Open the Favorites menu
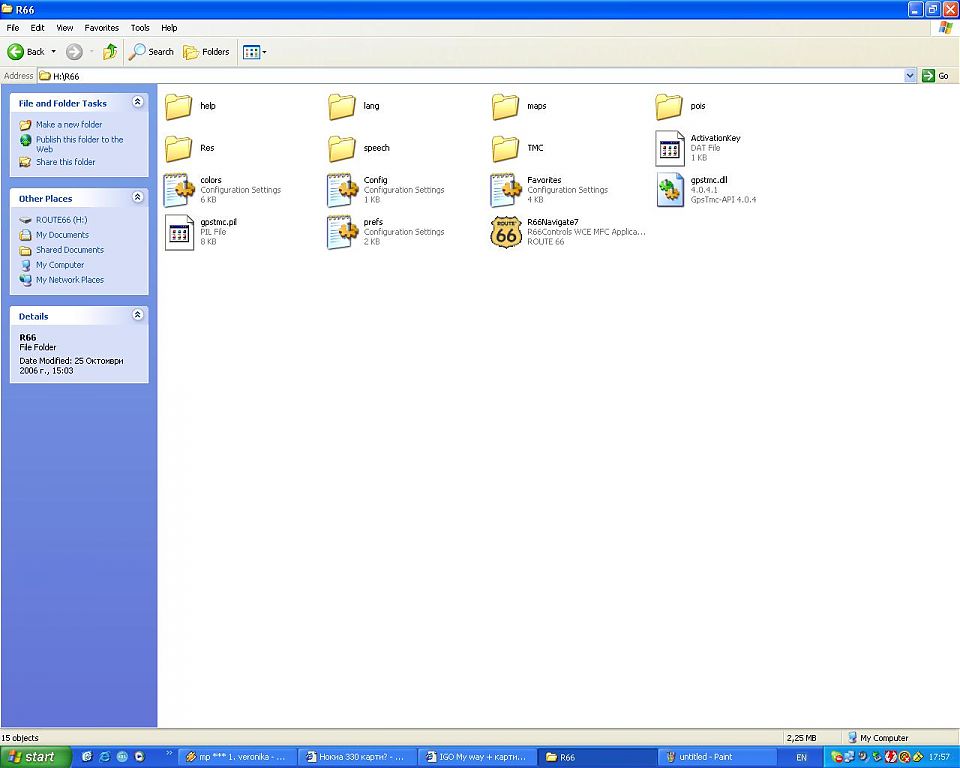 102,28
